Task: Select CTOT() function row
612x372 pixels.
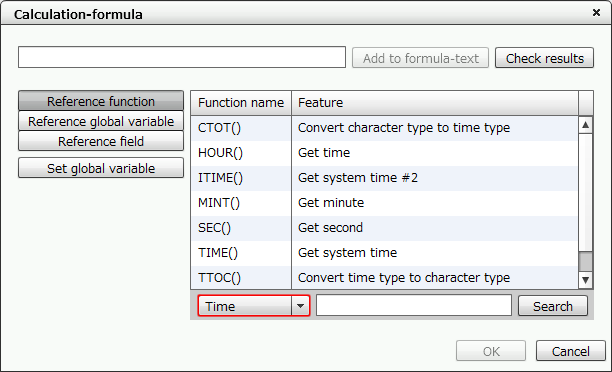Action: [384, 128]
